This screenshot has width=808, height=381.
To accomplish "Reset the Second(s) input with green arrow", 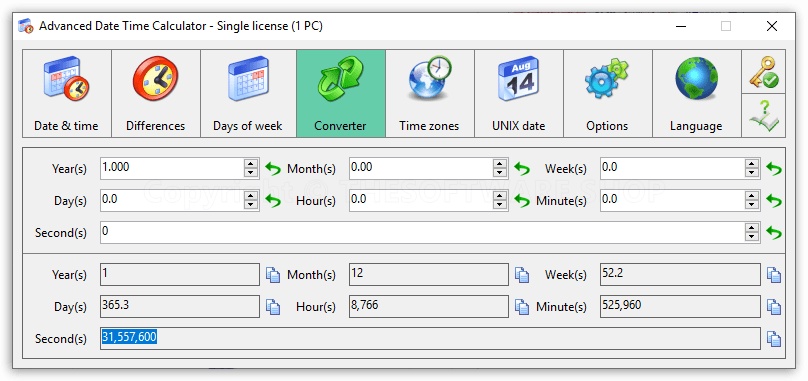I will click(x=773, y=233).
